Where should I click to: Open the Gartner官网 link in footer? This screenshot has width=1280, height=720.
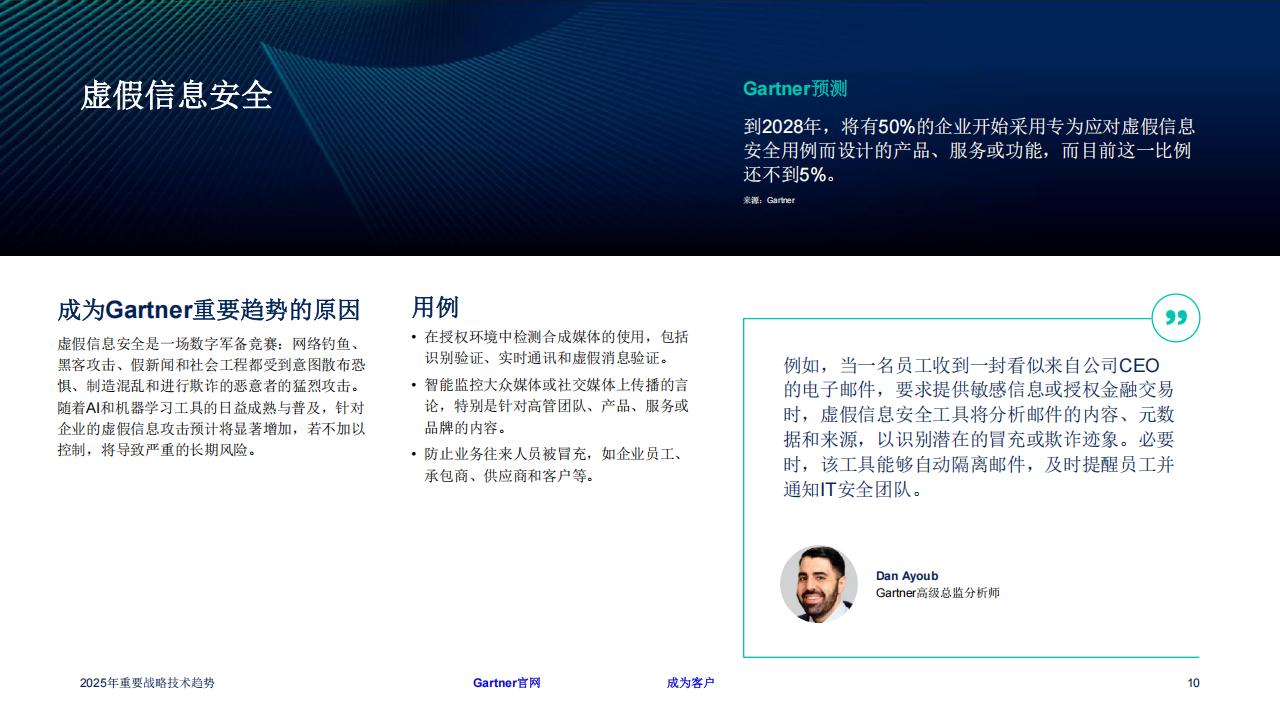(x=506, y=683)
